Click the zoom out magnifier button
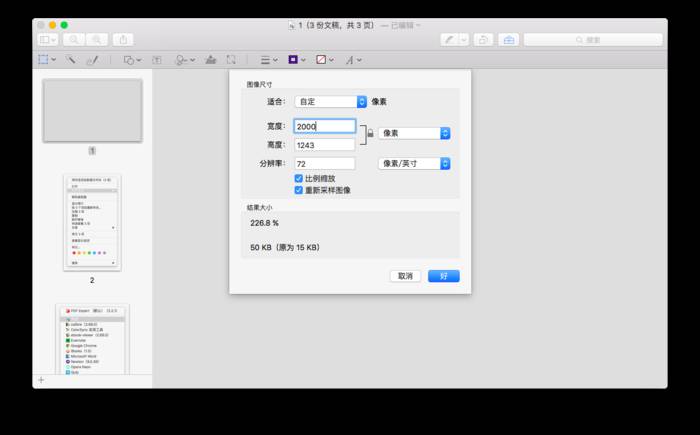The image size is (700, 435). point(74,40)
